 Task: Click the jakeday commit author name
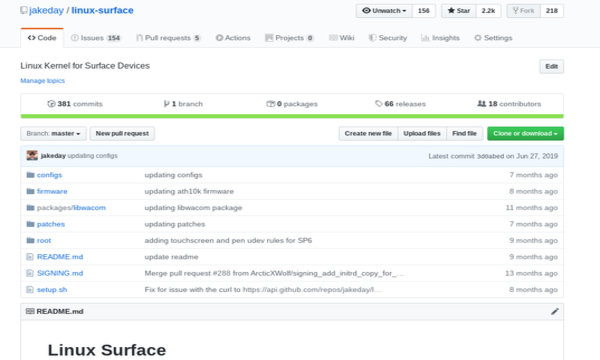53,156
